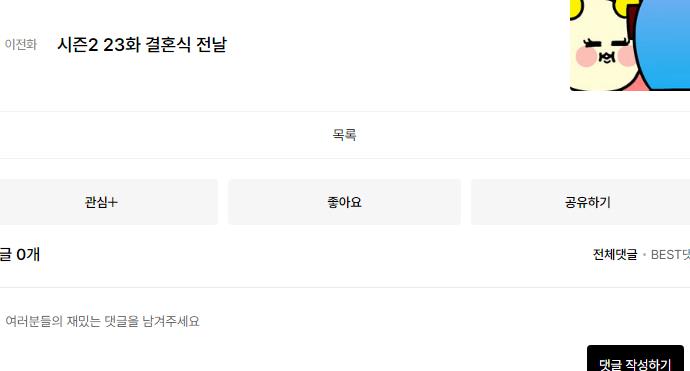The width and height of the screenshot is (690, 371).
Task: Click the 댓글 0개 comment count heading
Action: 20,254
